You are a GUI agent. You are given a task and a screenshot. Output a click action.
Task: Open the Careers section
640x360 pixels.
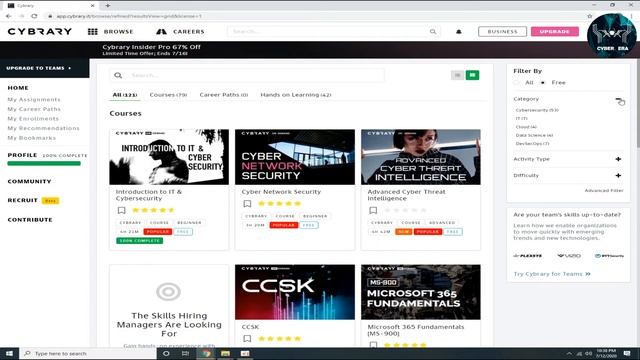click(x=180, y=31)
